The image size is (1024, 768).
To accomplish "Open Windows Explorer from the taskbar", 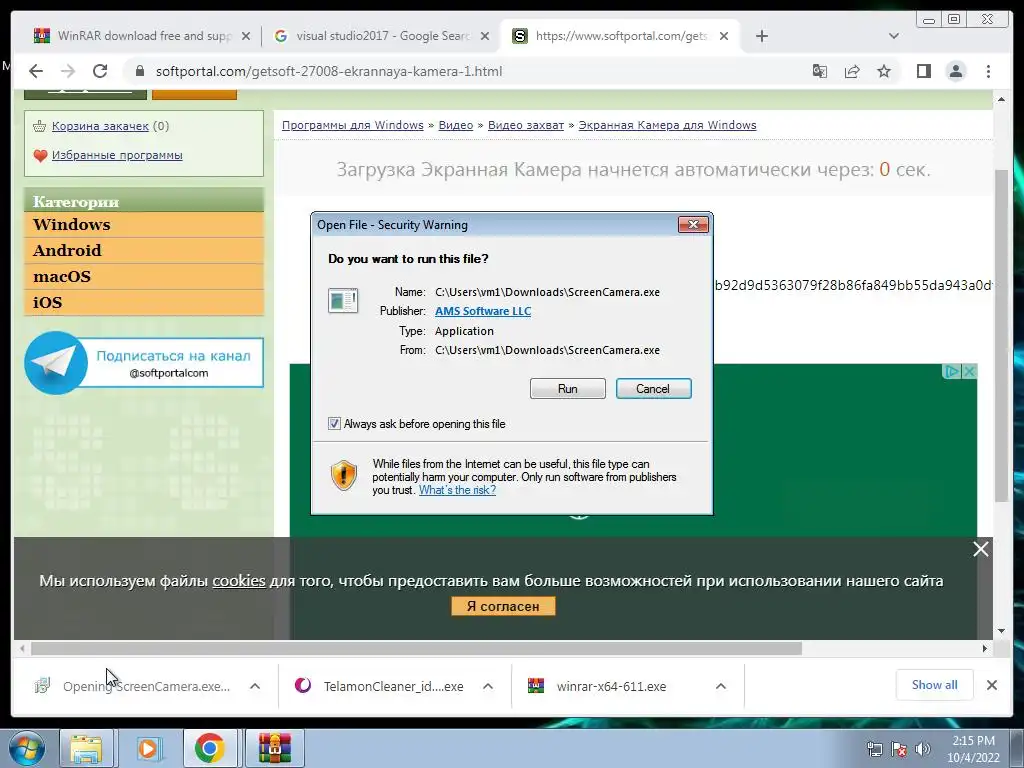I will (x=86, y=748).
